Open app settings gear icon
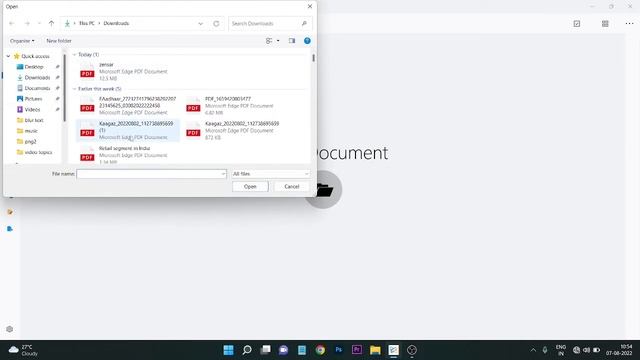 coord(9,329)
